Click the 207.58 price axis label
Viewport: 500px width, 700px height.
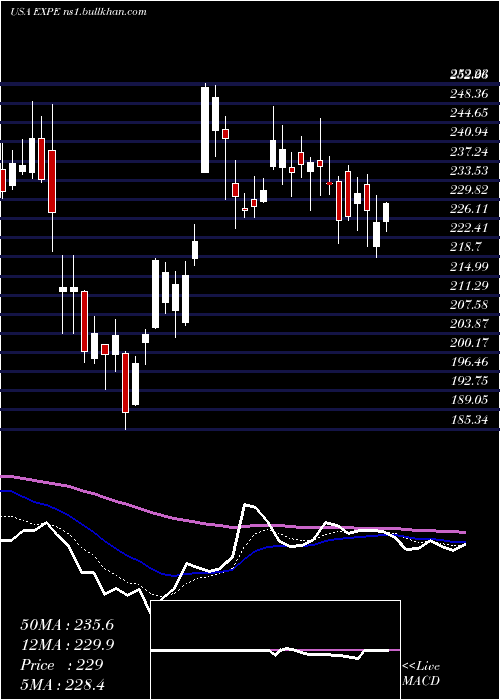point(468,305)
